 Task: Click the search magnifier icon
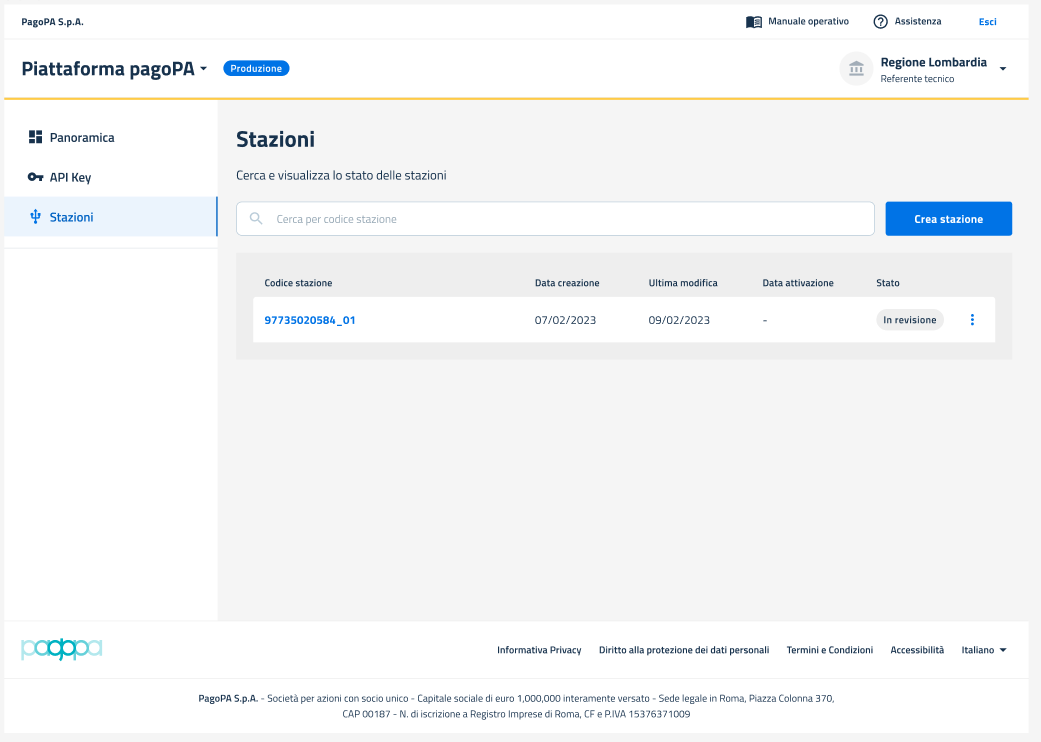coord(256,219)
